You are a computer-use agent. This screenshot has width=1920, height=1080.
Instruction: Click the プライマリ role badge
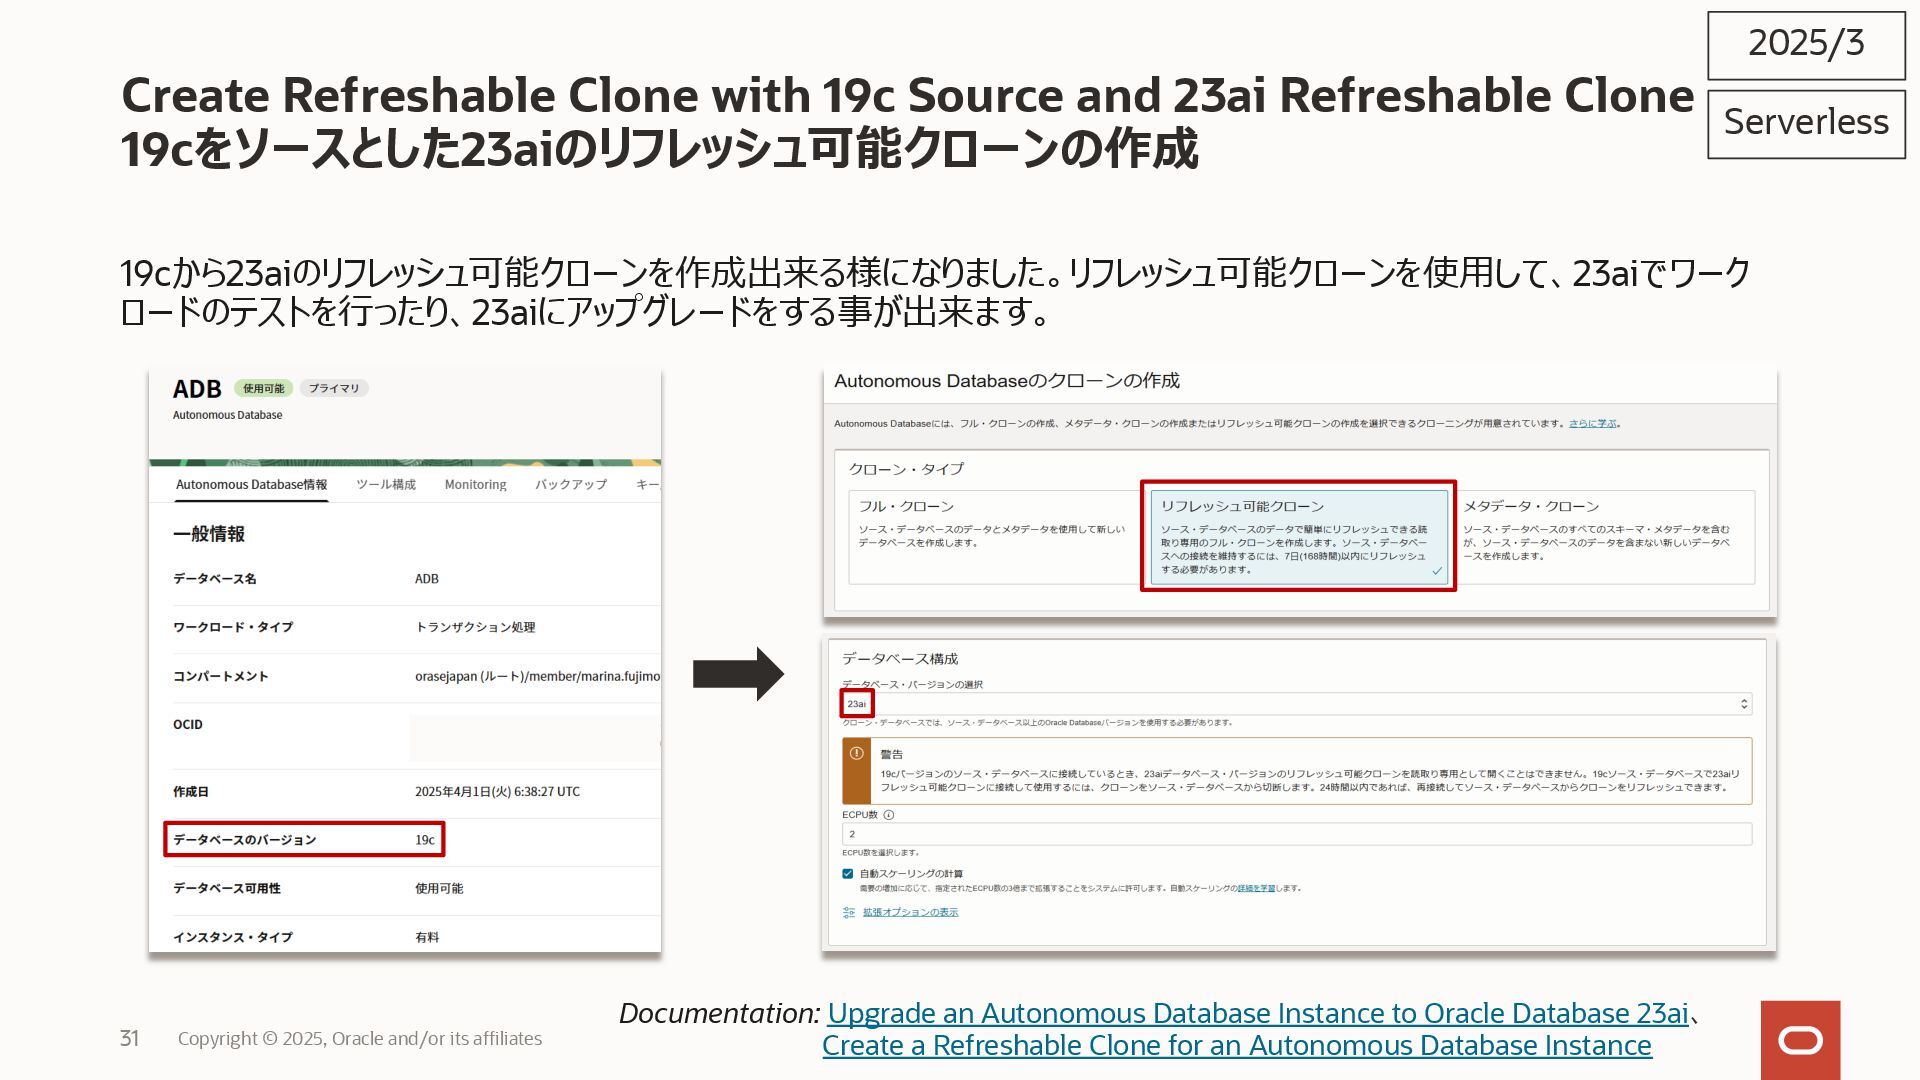[334, 388]
